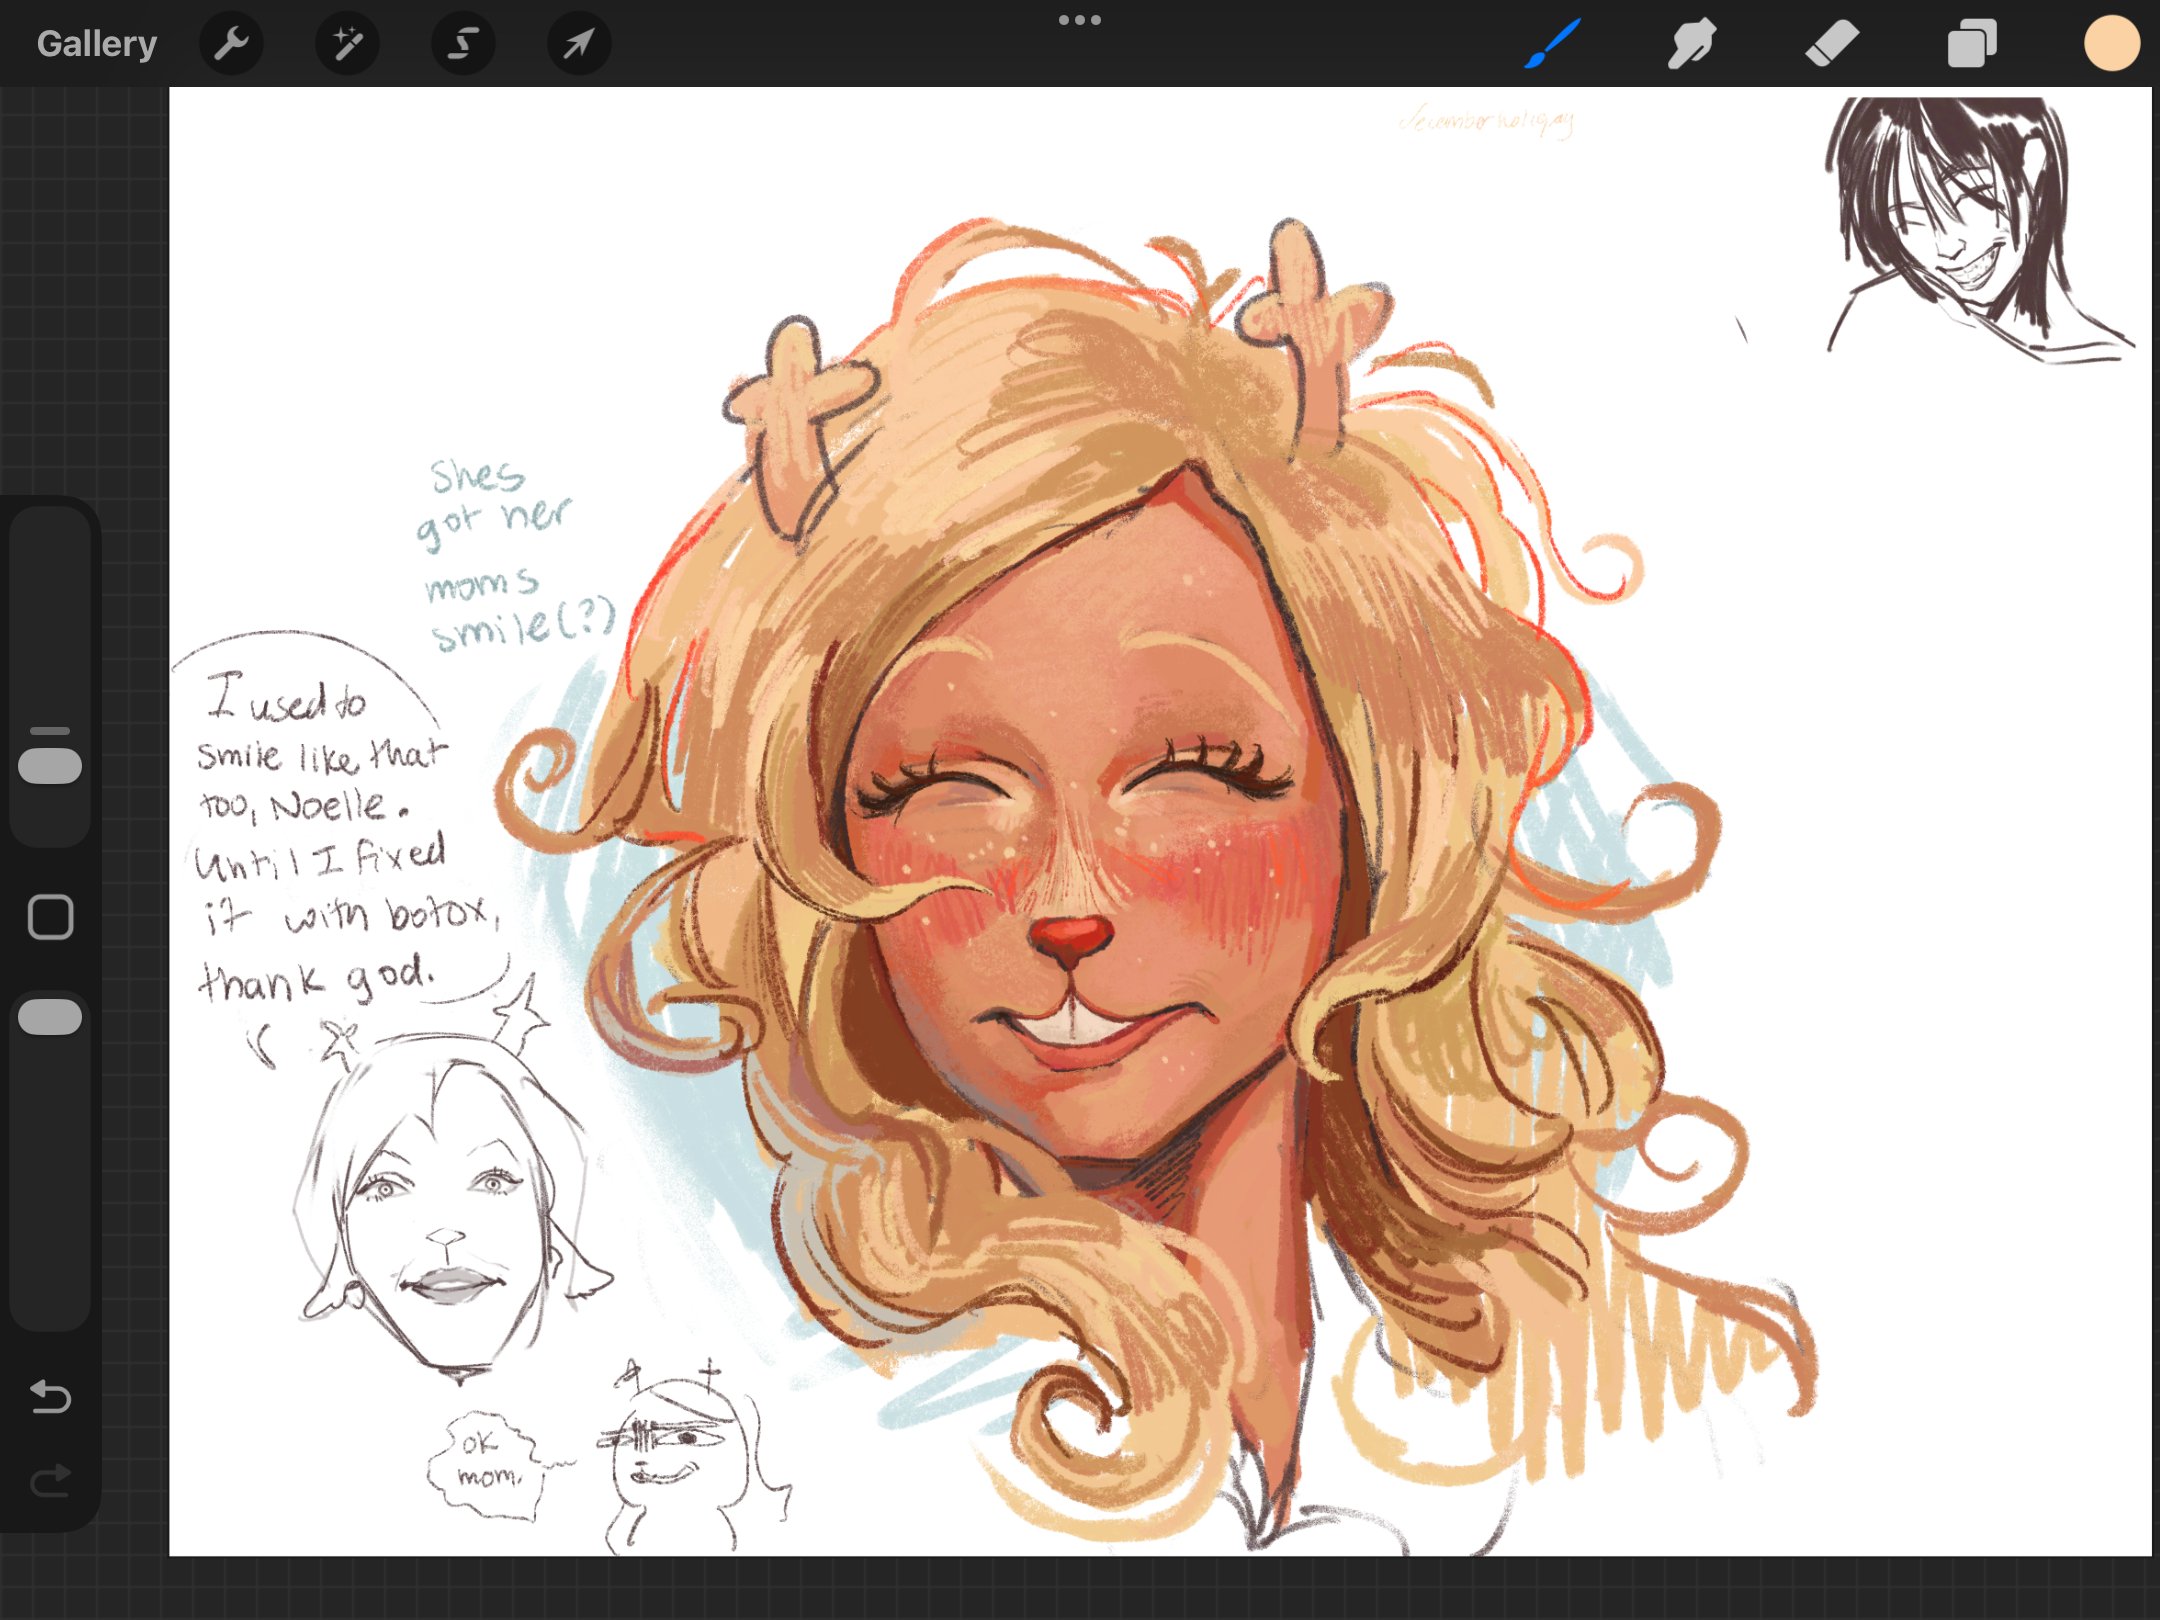The width and height of the screenshot is (2160, 1620).
Task: Undo the last stroke
Action: tap(50, 1396)
